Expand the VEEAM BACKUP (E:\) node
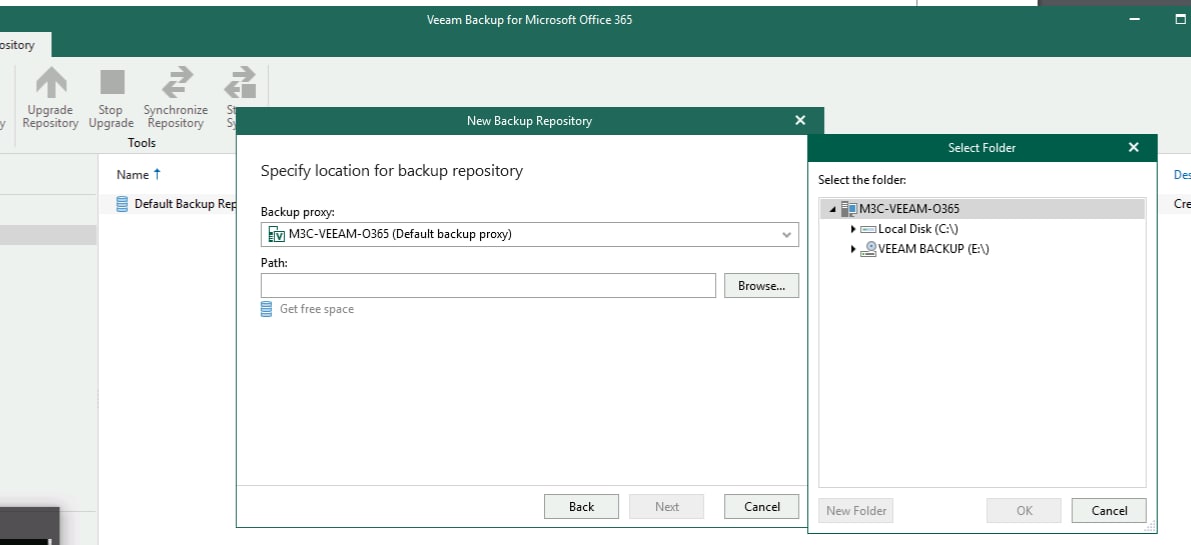1191x545 pixels. [853, 249]
